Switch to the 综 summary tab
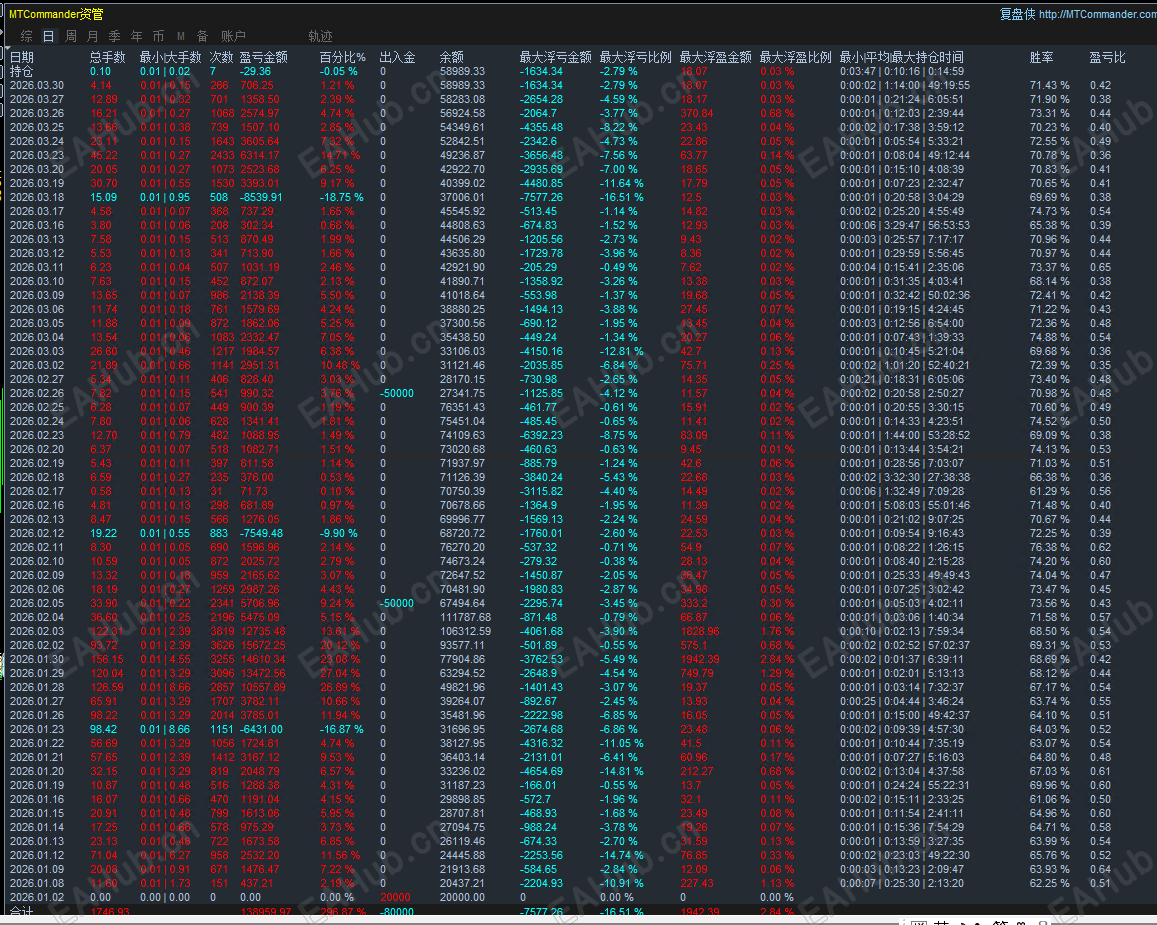This screenshot has width=1157, height=925. pos(27,36)
